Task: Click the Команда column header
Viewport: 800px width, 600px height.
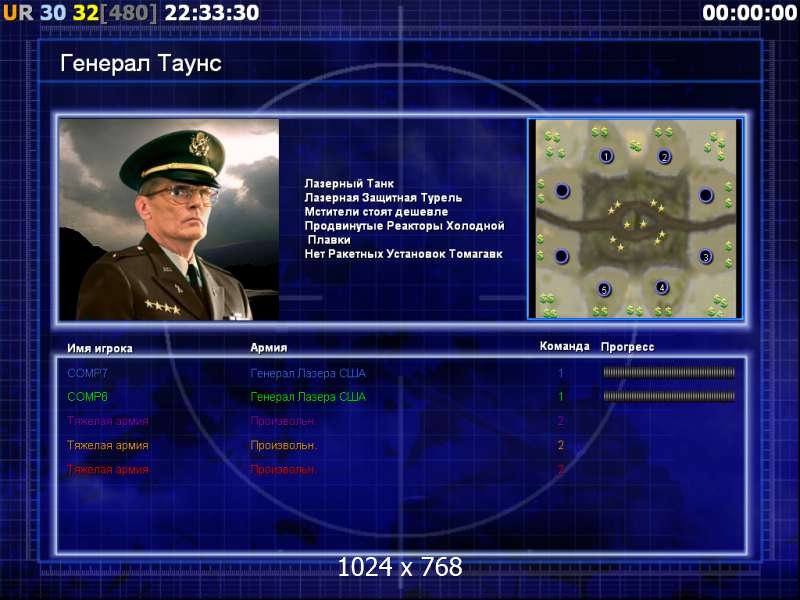Action: 564,346
